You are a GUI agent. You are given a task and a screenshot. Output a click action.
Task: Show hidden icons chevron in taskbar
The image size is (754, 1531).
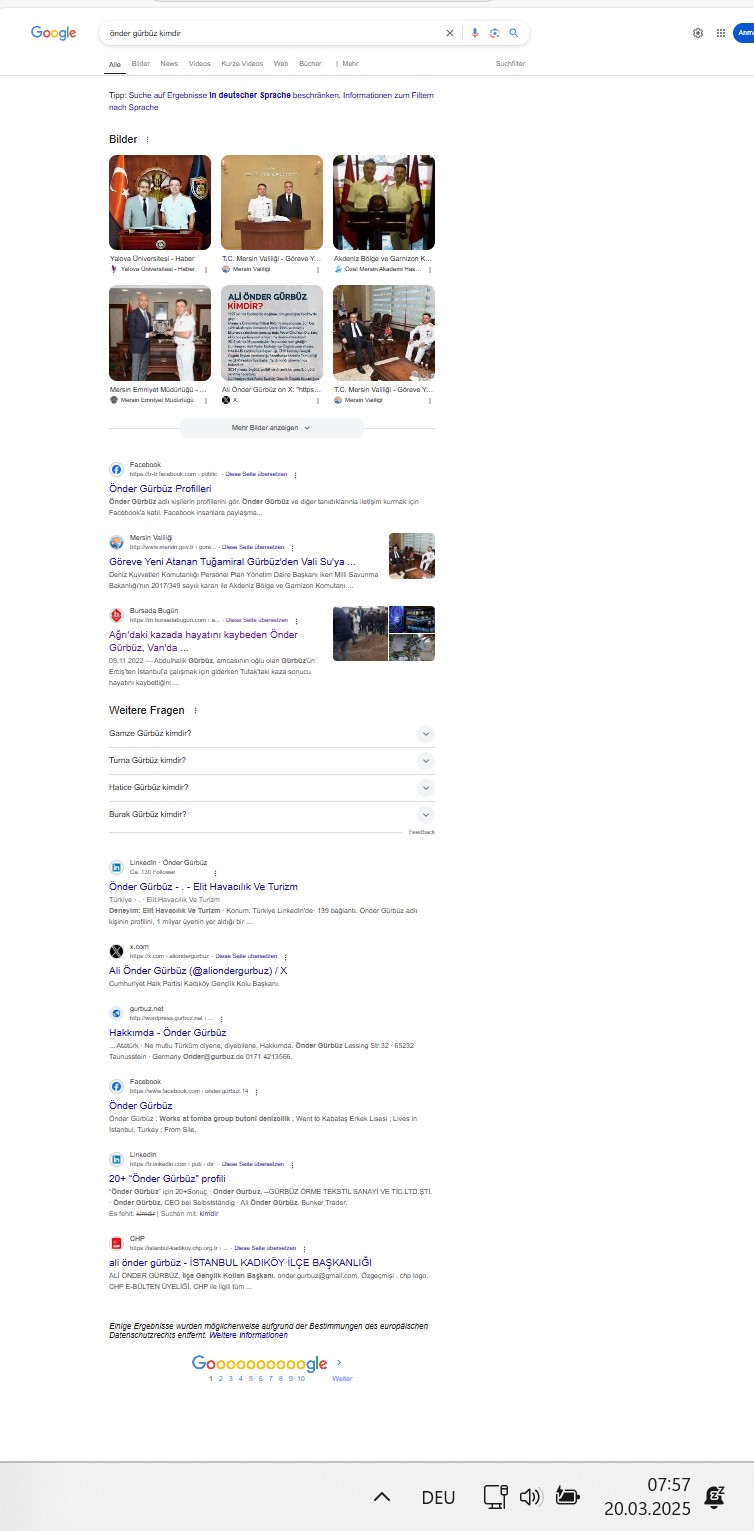tap(381, 1497)
